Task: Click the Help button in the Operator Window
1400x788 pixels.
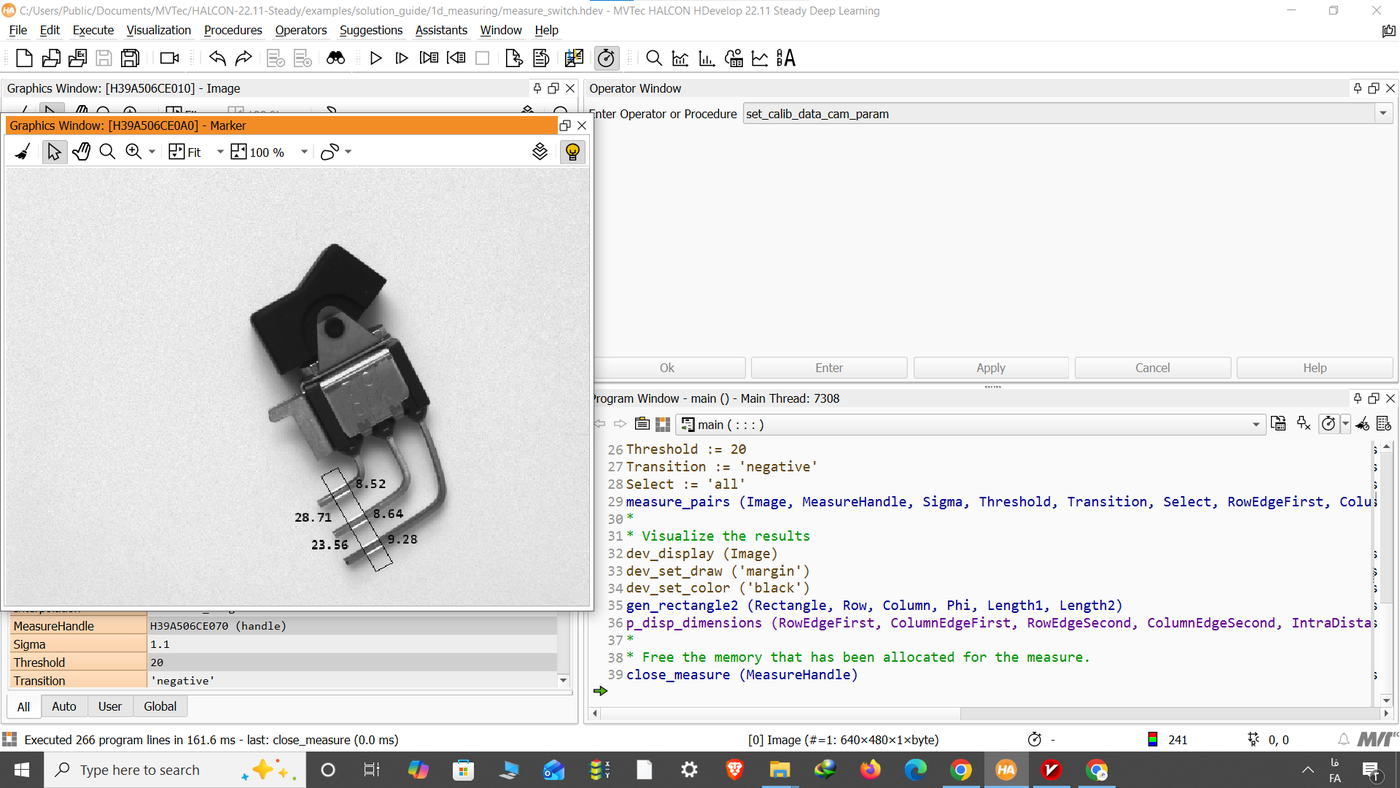Action: tap(1314, 368)
